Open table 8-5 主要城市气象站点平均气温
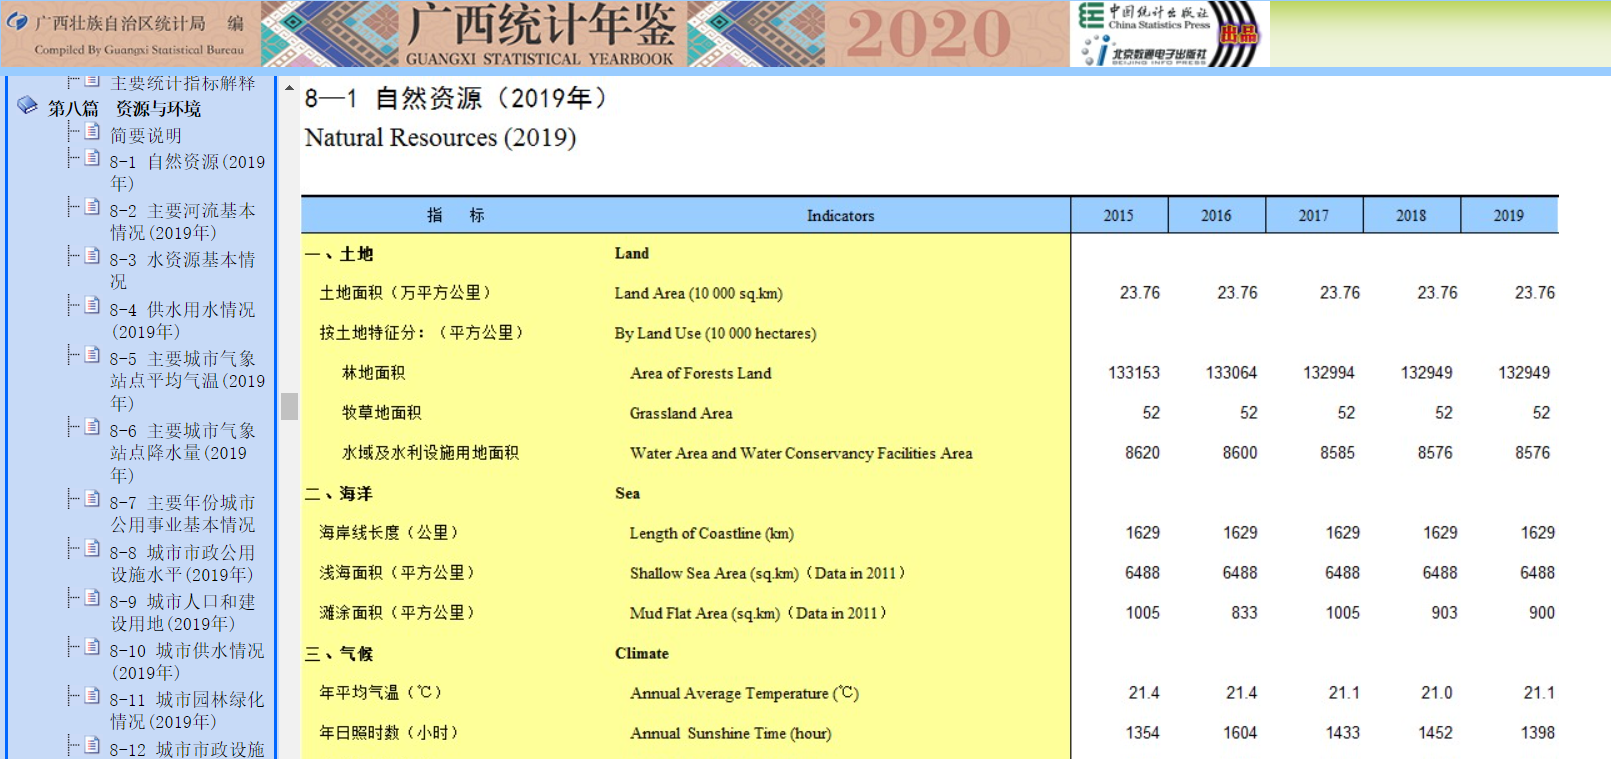 [x=187, y=380]
